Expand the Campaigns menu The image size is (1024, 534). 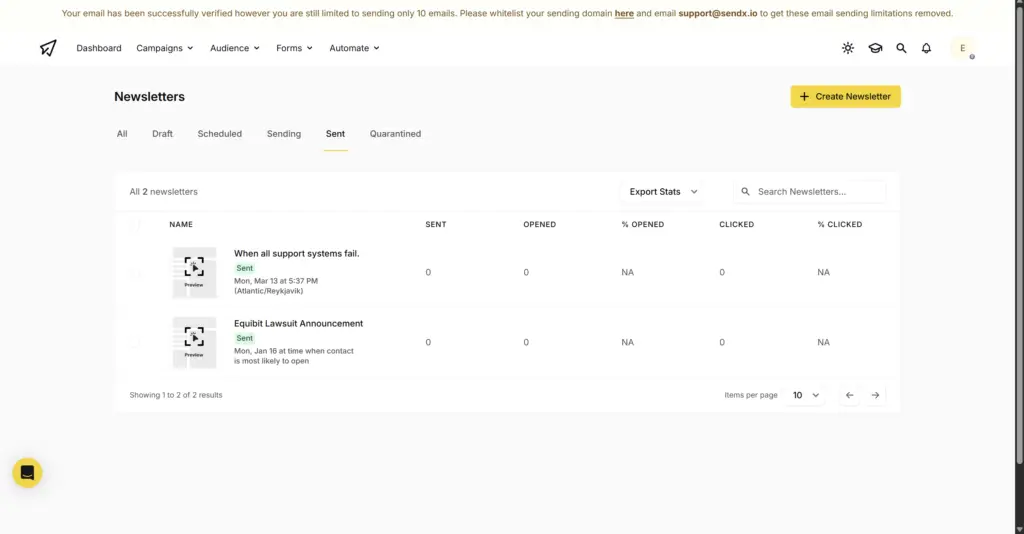[165, 48]
